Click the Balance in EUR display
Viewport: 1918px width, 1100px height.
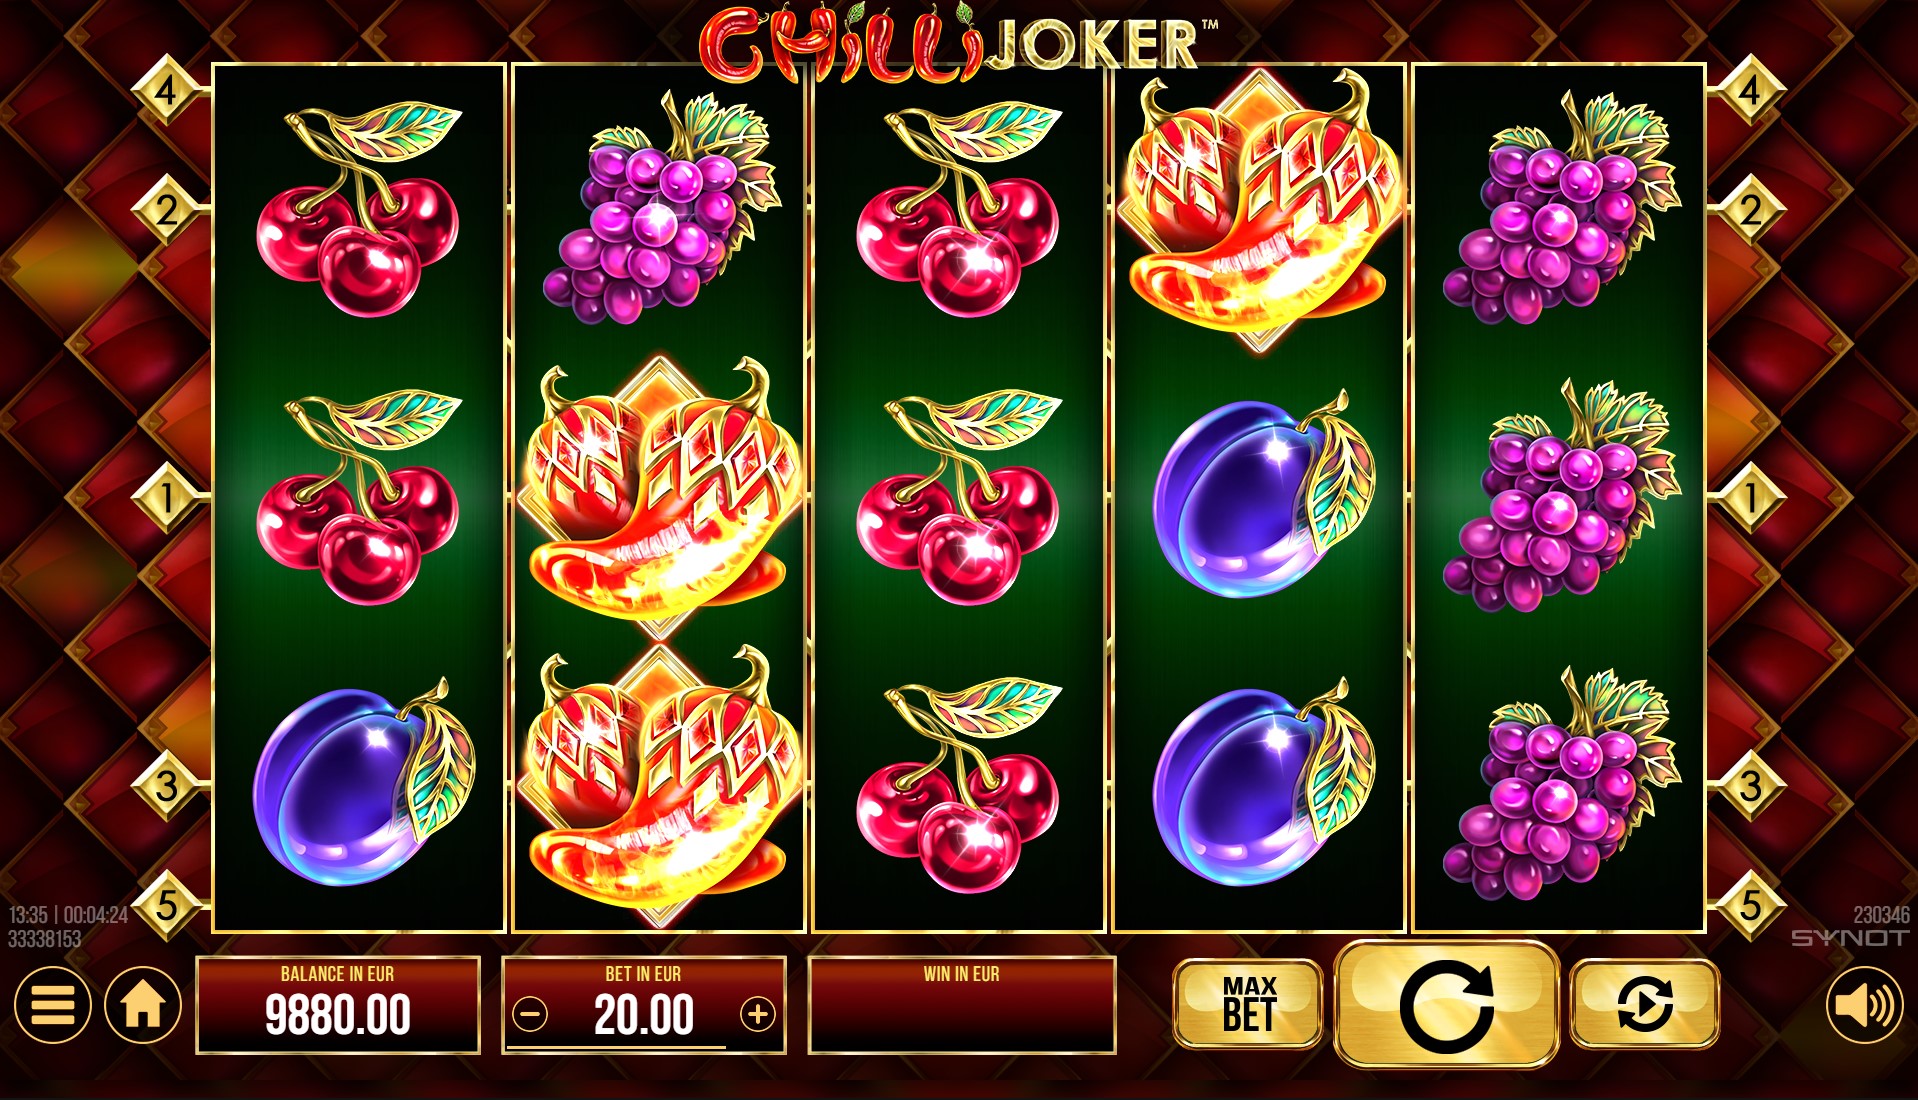coord(338,1005)
